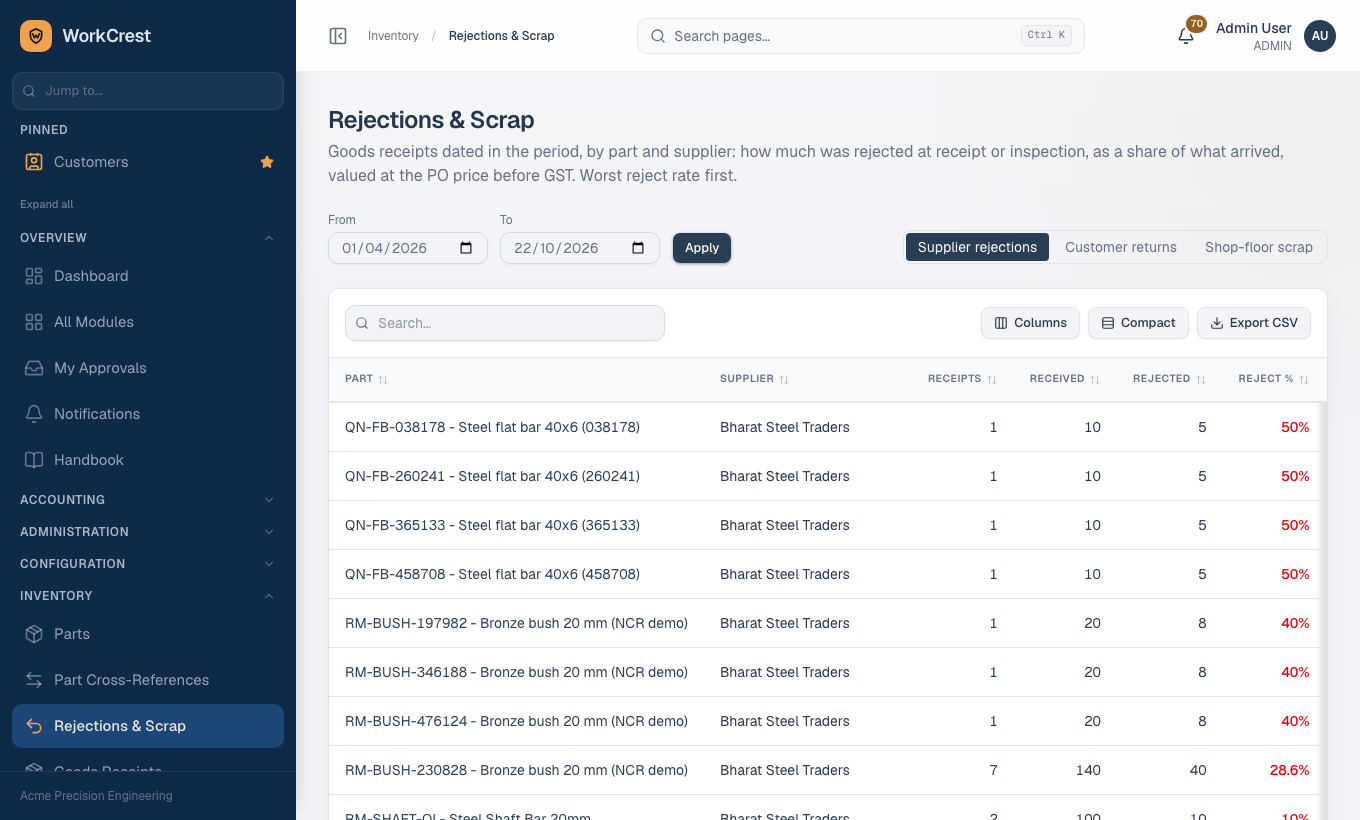
Task: Expand the Administration section
Action: 148,532
